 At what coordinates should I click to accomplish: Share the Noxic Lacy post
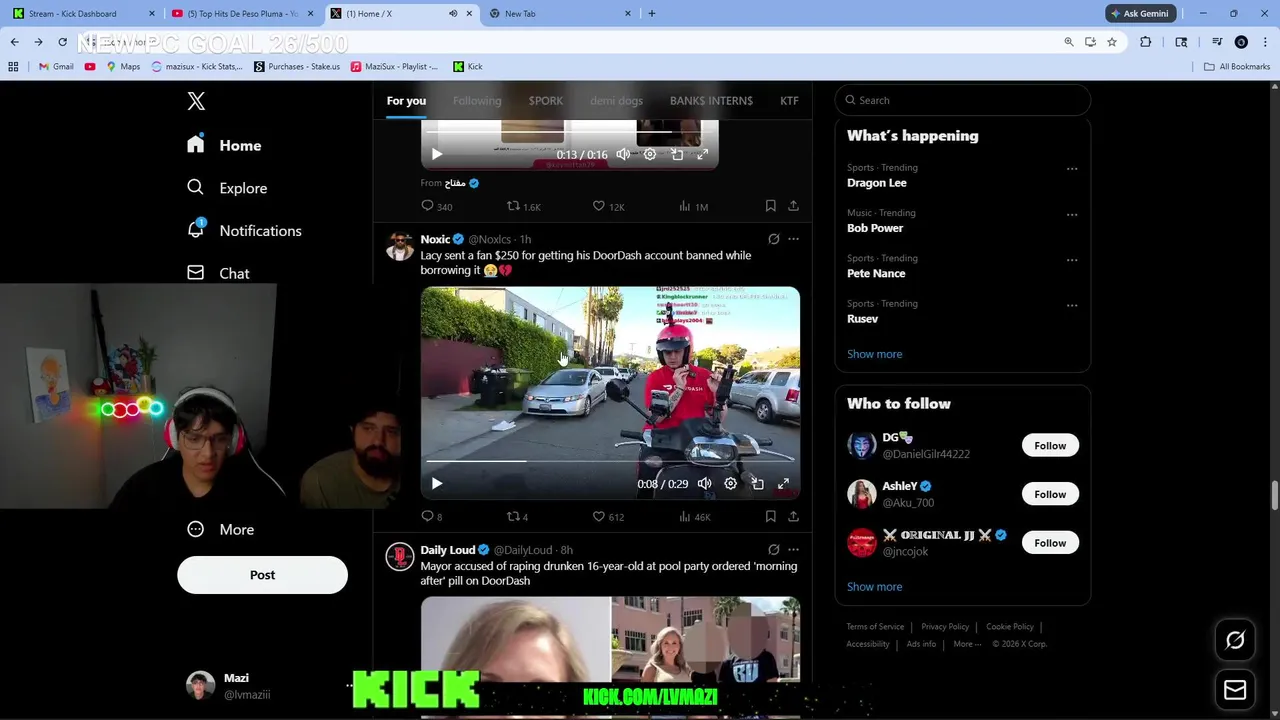point(793,516)
